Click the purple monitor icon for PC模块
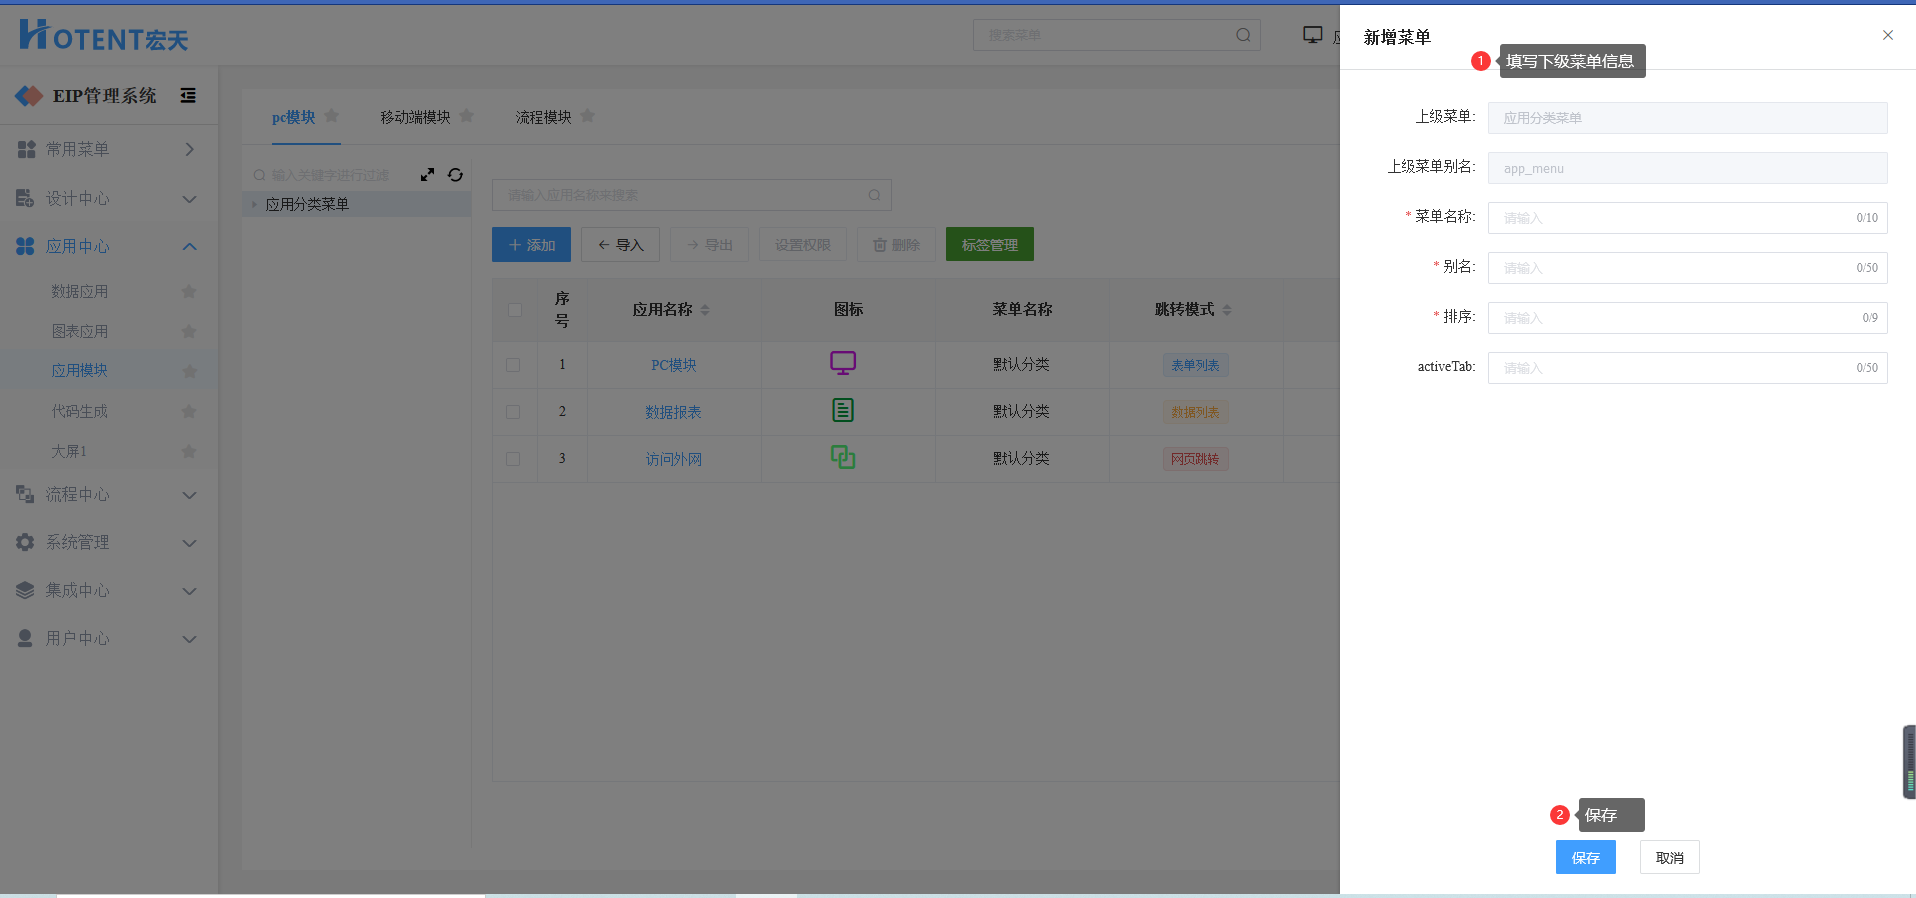1916x898 pixels. tap(843, 363)
